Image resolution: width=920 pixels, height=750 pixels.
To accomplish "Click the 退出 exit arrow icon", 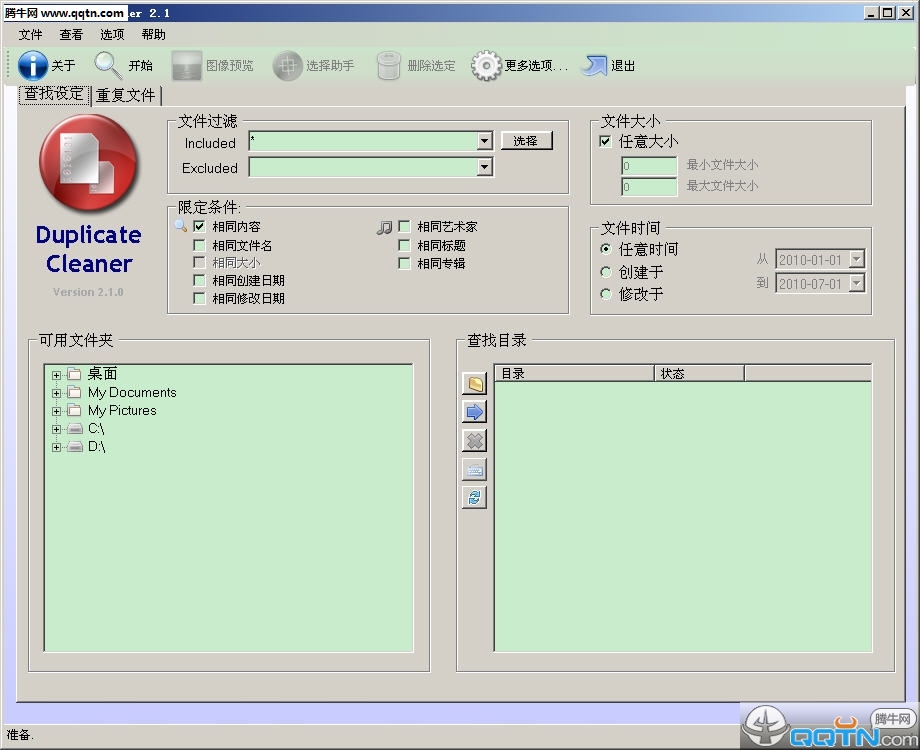I will point(594,65).
